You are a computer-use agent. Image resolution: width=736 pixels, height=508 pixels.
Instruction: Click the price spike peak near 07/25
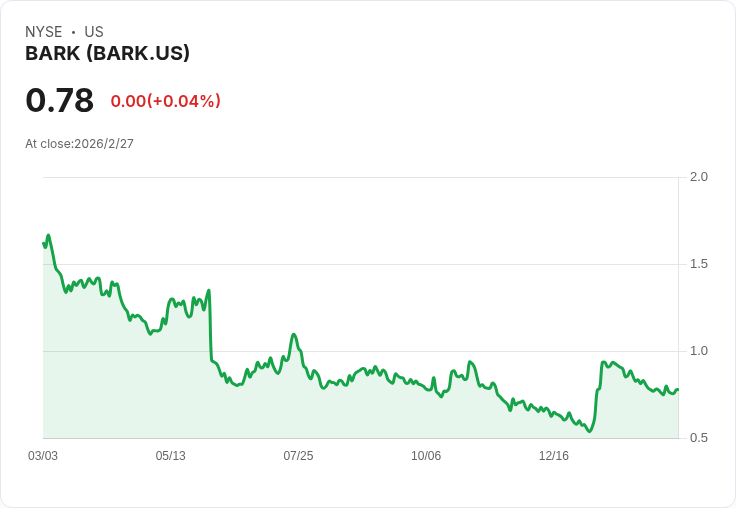[x=294, y=334]
